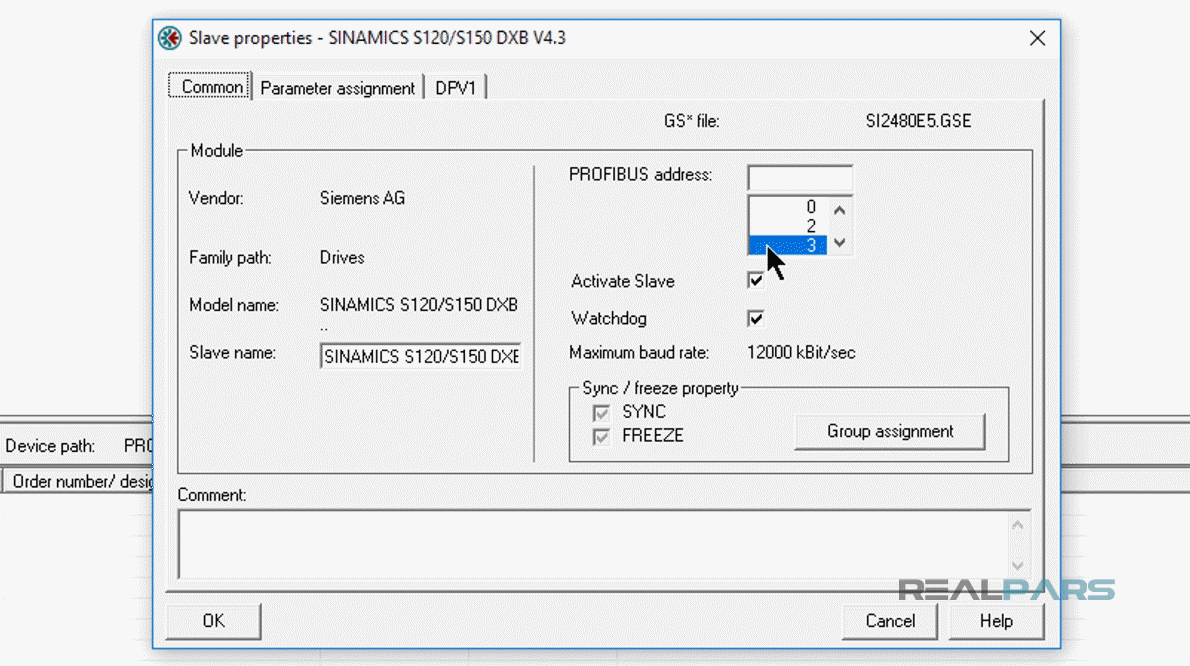The height and width of the screenshot is (666, 1190).
Task: Click the Comment box scroll down arrow
Action: point(1018,566)
